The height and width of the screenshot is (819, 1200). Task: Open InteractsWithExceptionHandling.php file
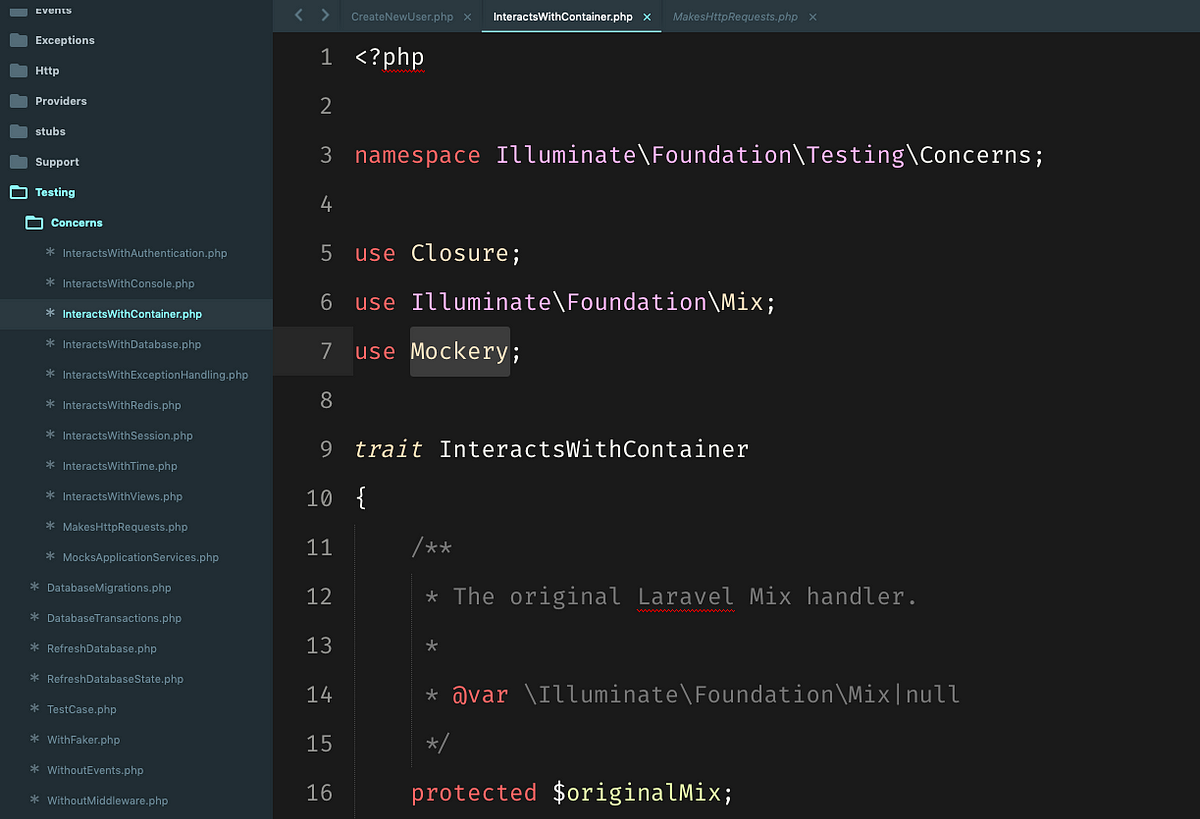pos(155,375)
